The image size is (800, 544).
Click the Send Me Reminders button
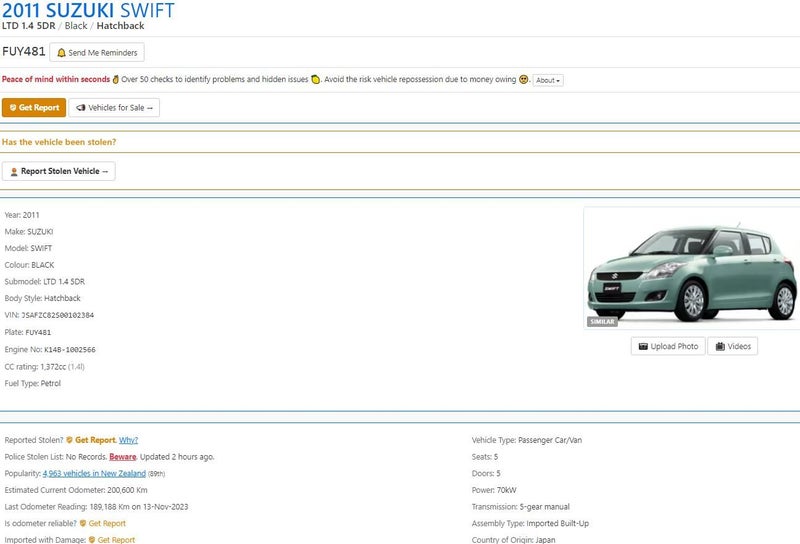point(97,53)
